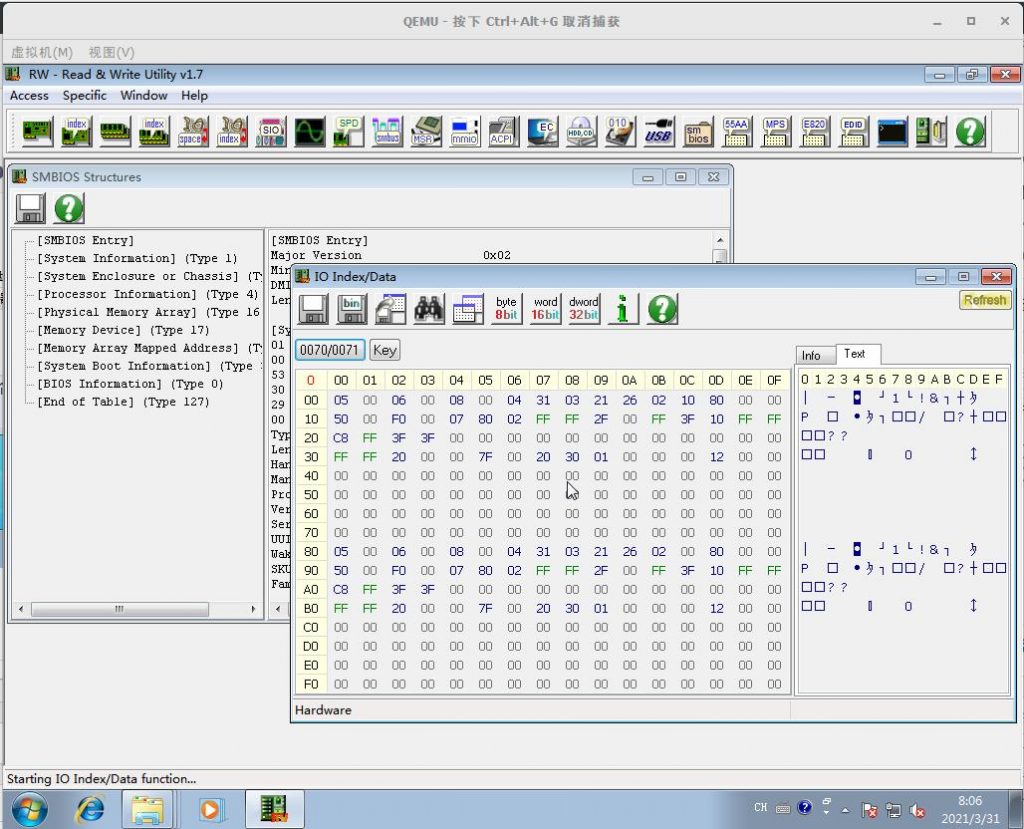Viewport: 1024px width, 829px height.
Task: Open the Super IO (SIO) tool
Action: click(270, 131)
